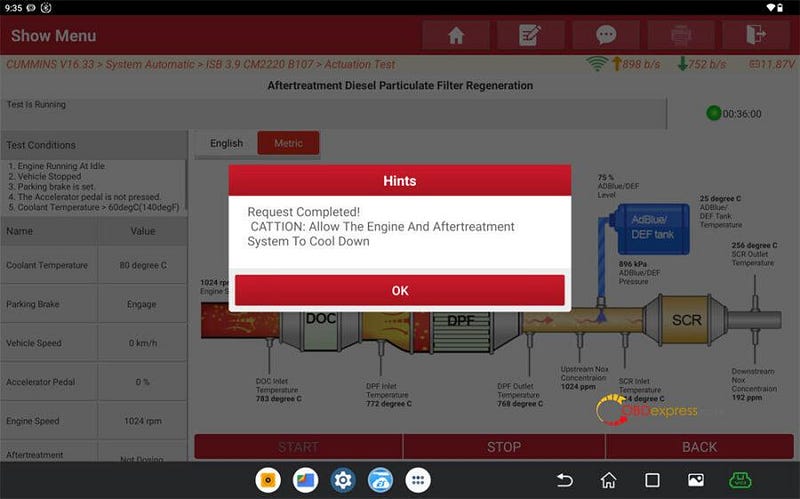
Task: Select the Parking Brake row
Action: pyautogui.click(x=94, y=304)
